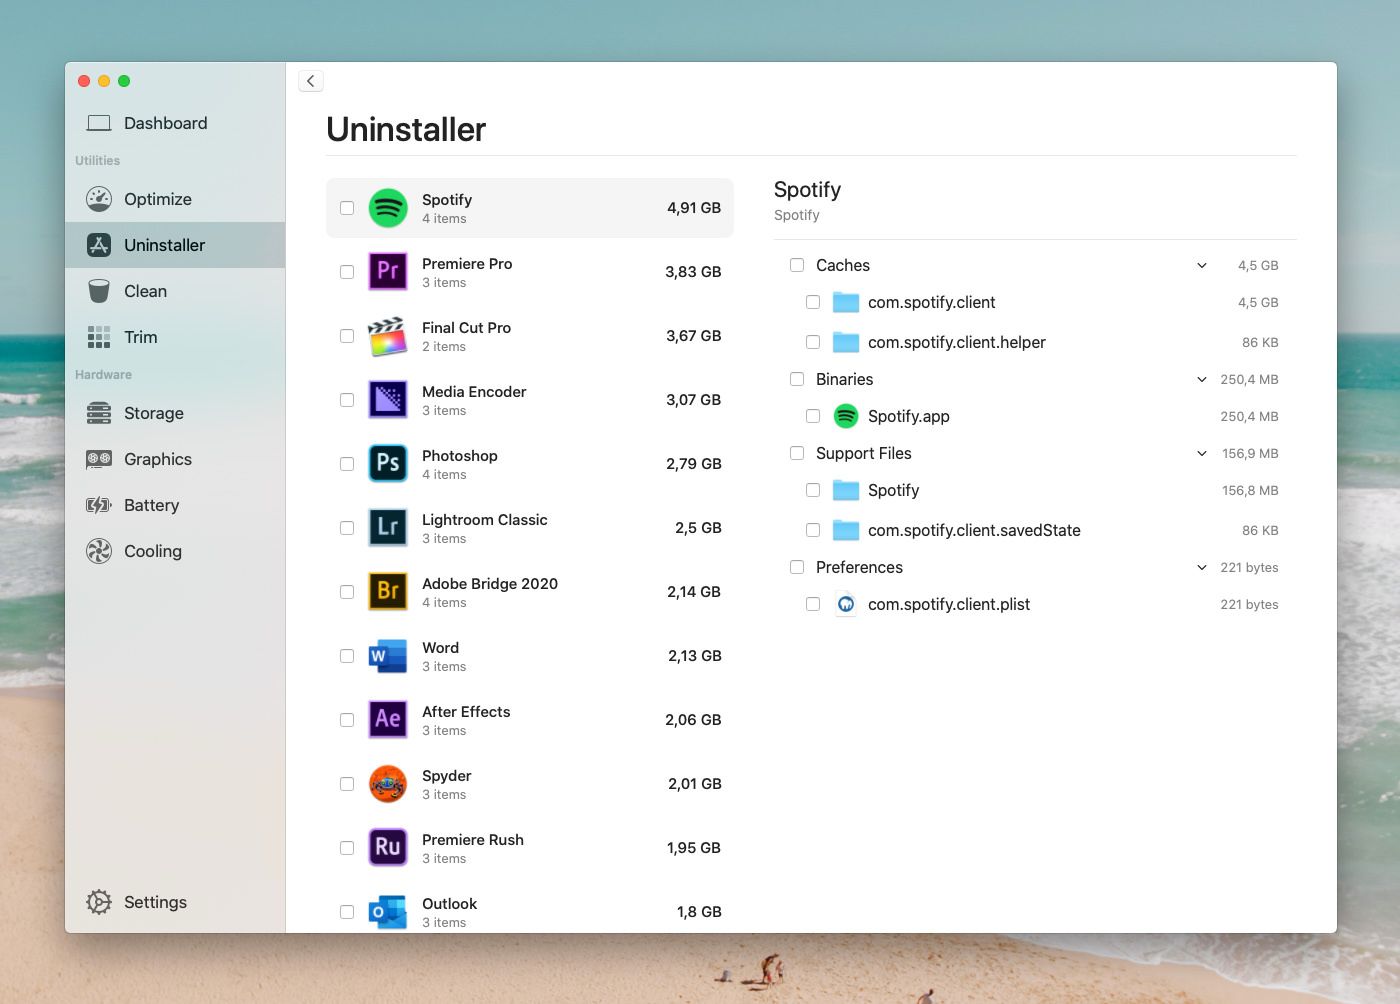The image size is (1400, 1004).
Task: Tick the Spotify app checkbox in list
Action: tap(347, 208)
